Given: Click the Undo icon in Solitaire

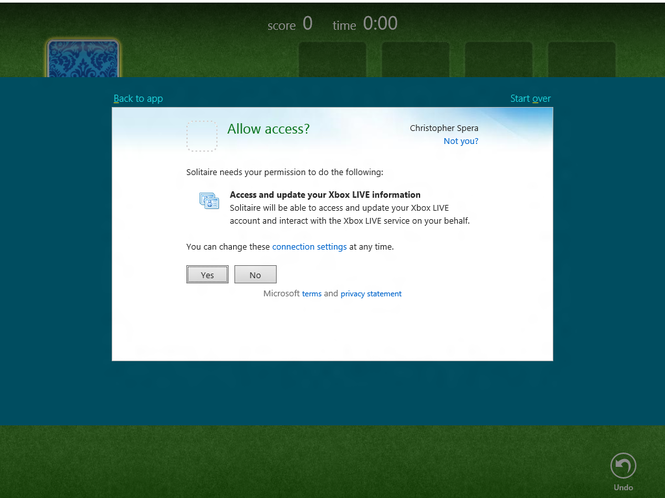Looking at the screenshot, I should coord(623,466).
